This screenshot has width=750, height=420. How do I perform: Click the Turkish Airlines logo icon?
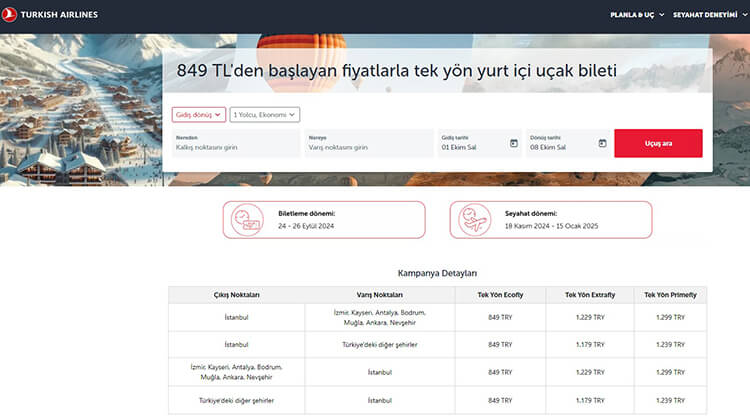(9, 14)
